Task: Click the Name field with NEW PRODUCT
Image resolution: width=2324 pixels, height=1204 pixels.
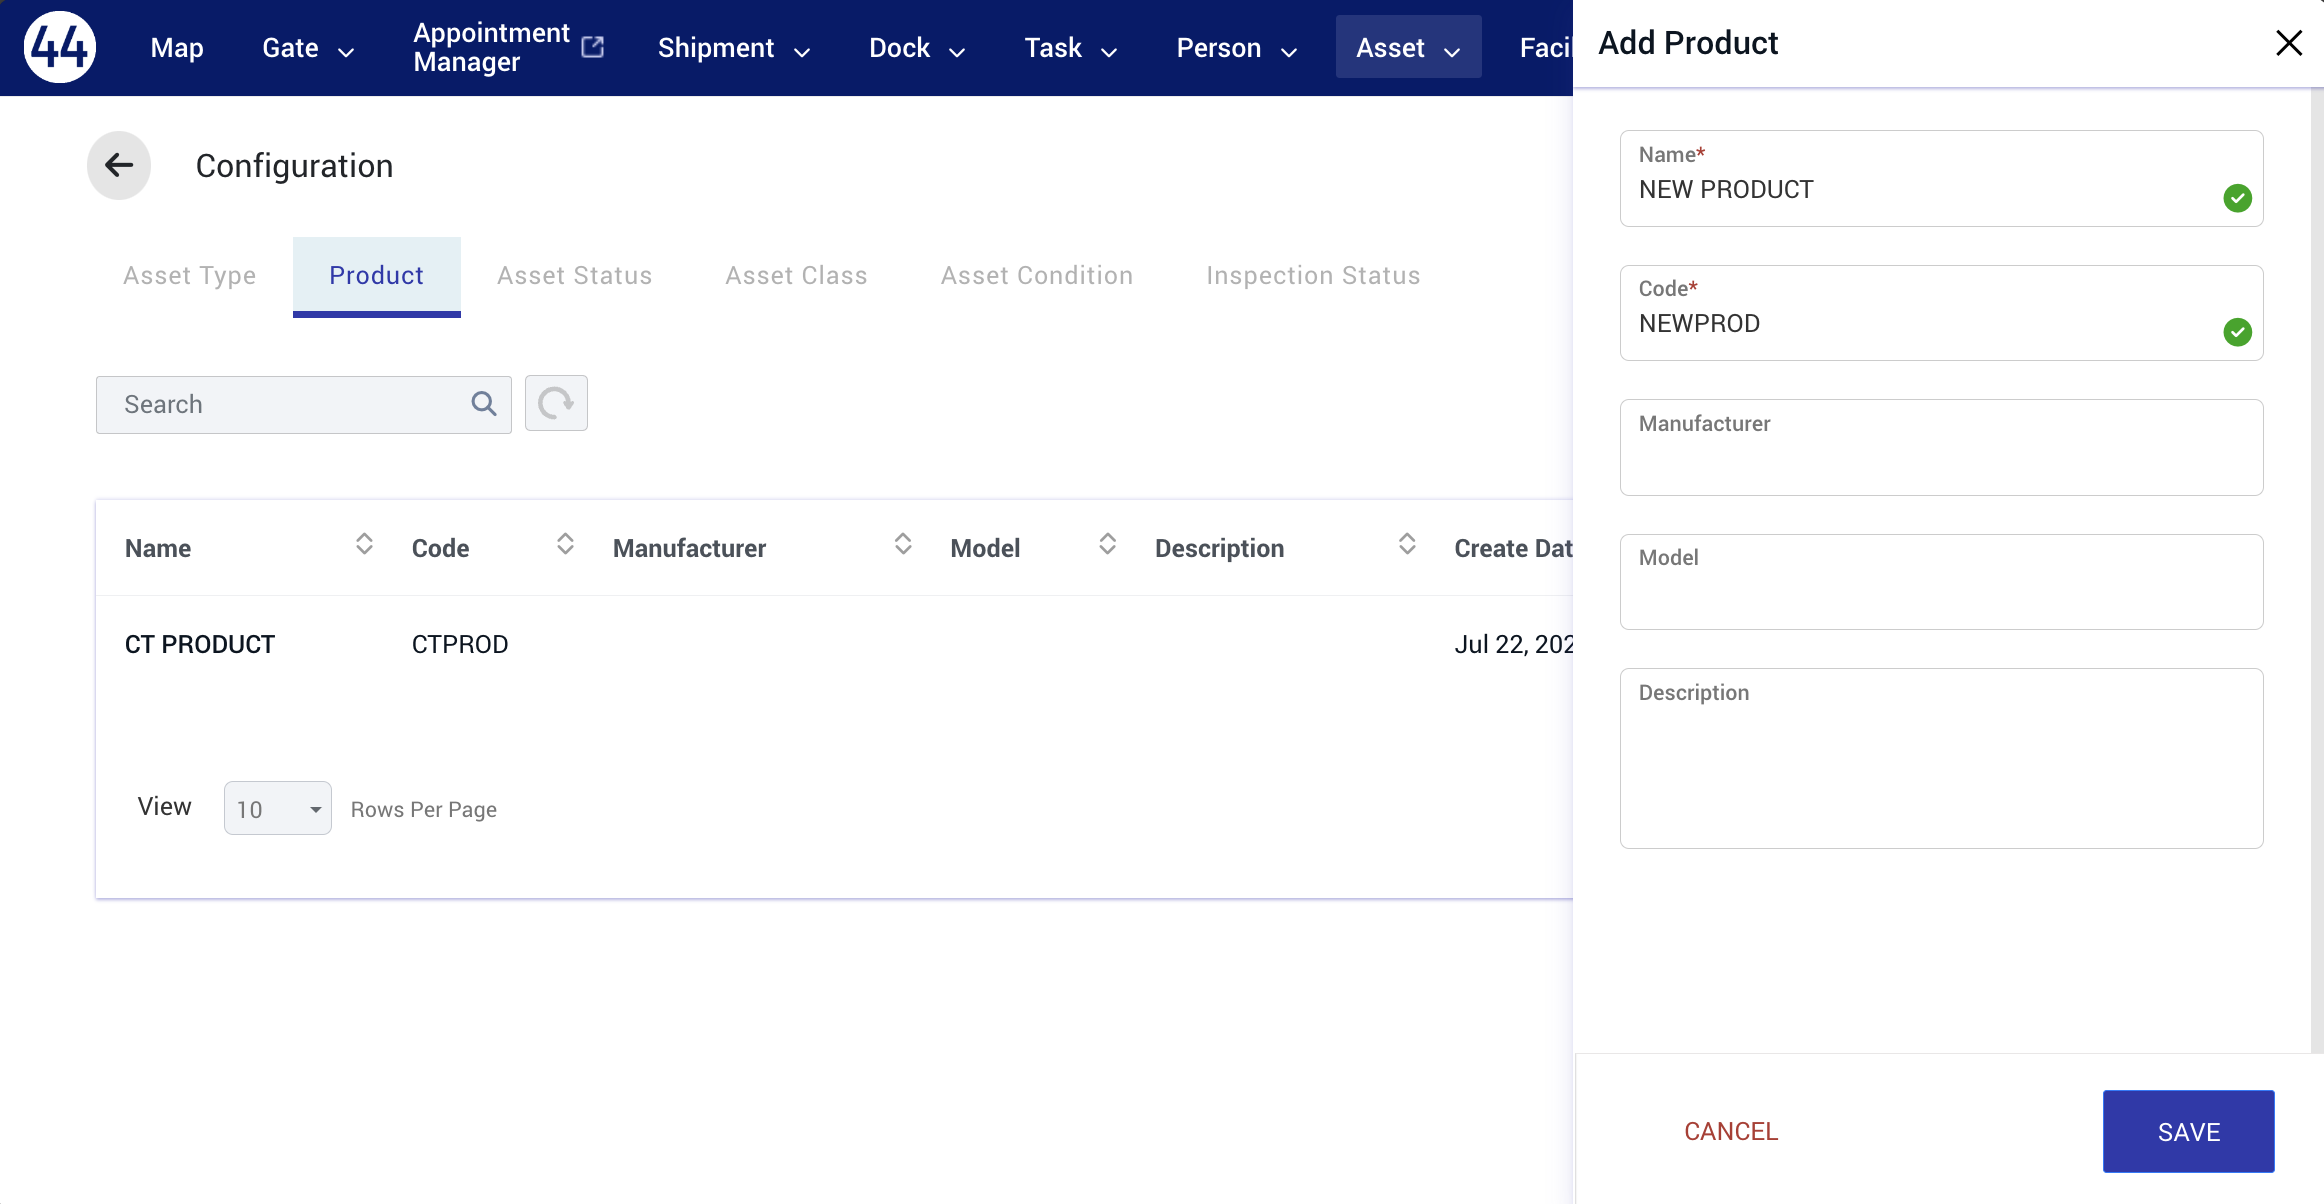Action: 1941,178
